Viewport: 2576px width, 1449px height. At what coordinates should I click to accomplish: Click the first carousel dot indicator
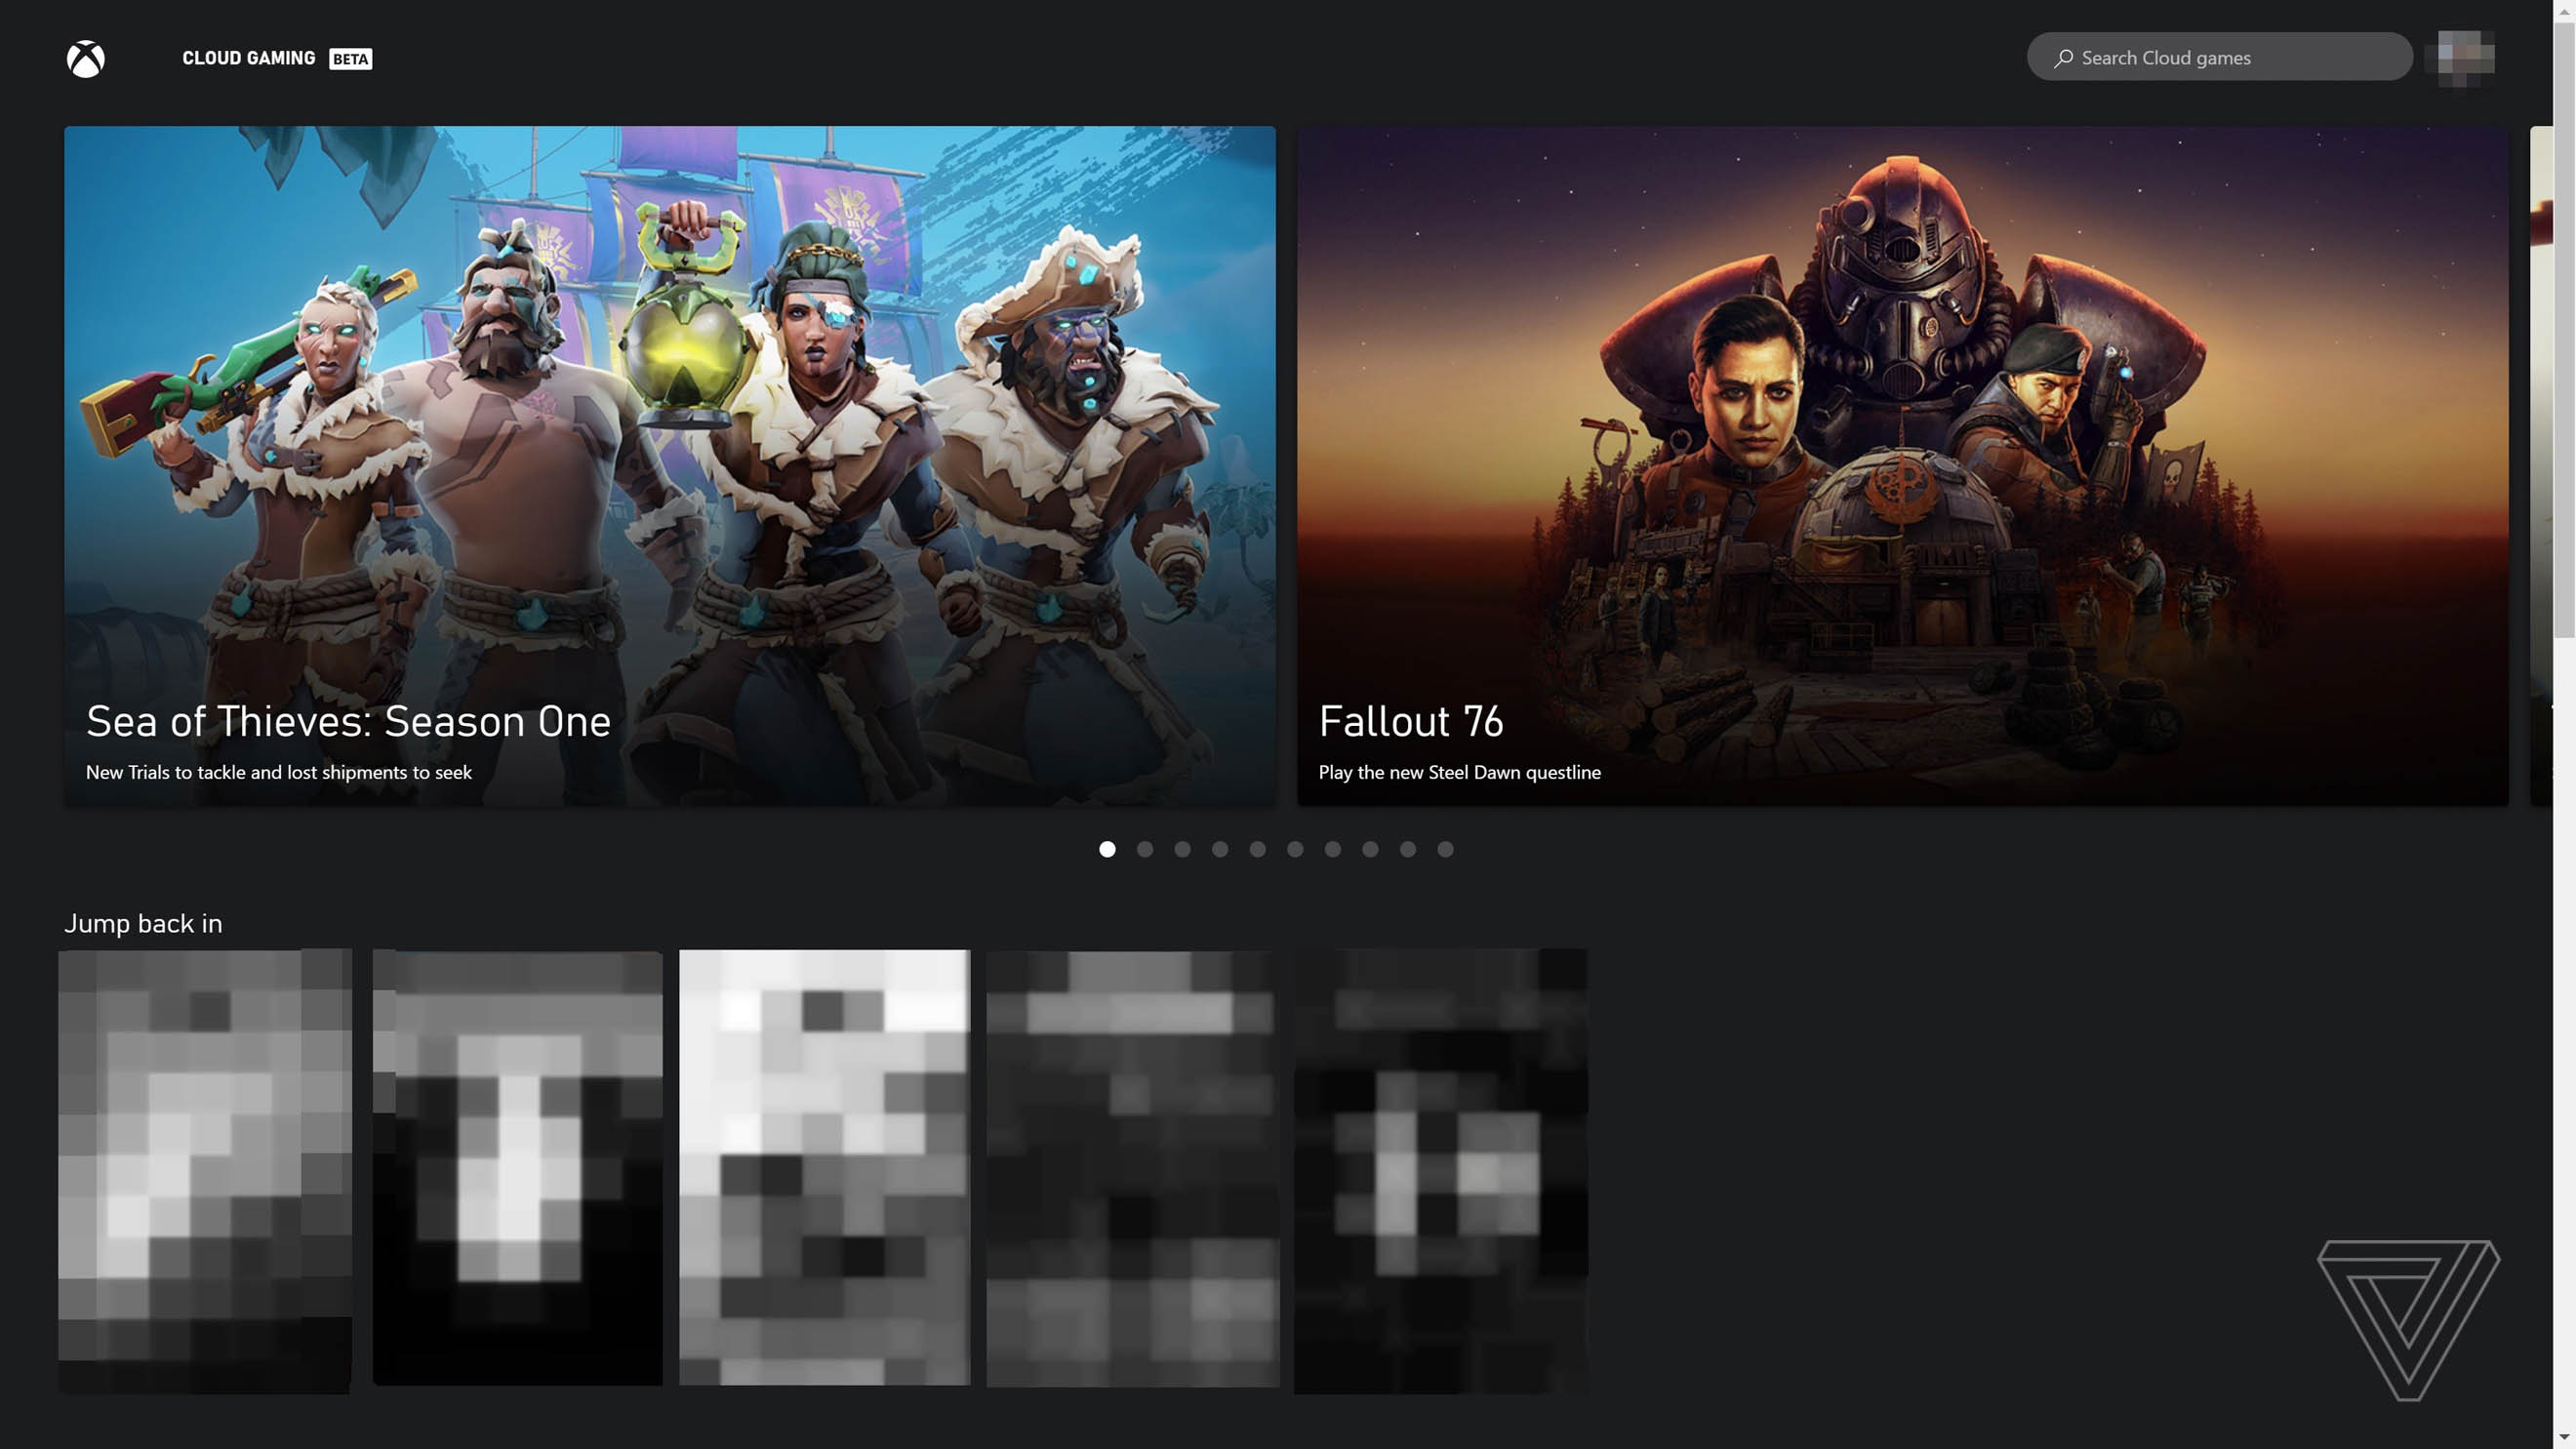[1106, 849]
